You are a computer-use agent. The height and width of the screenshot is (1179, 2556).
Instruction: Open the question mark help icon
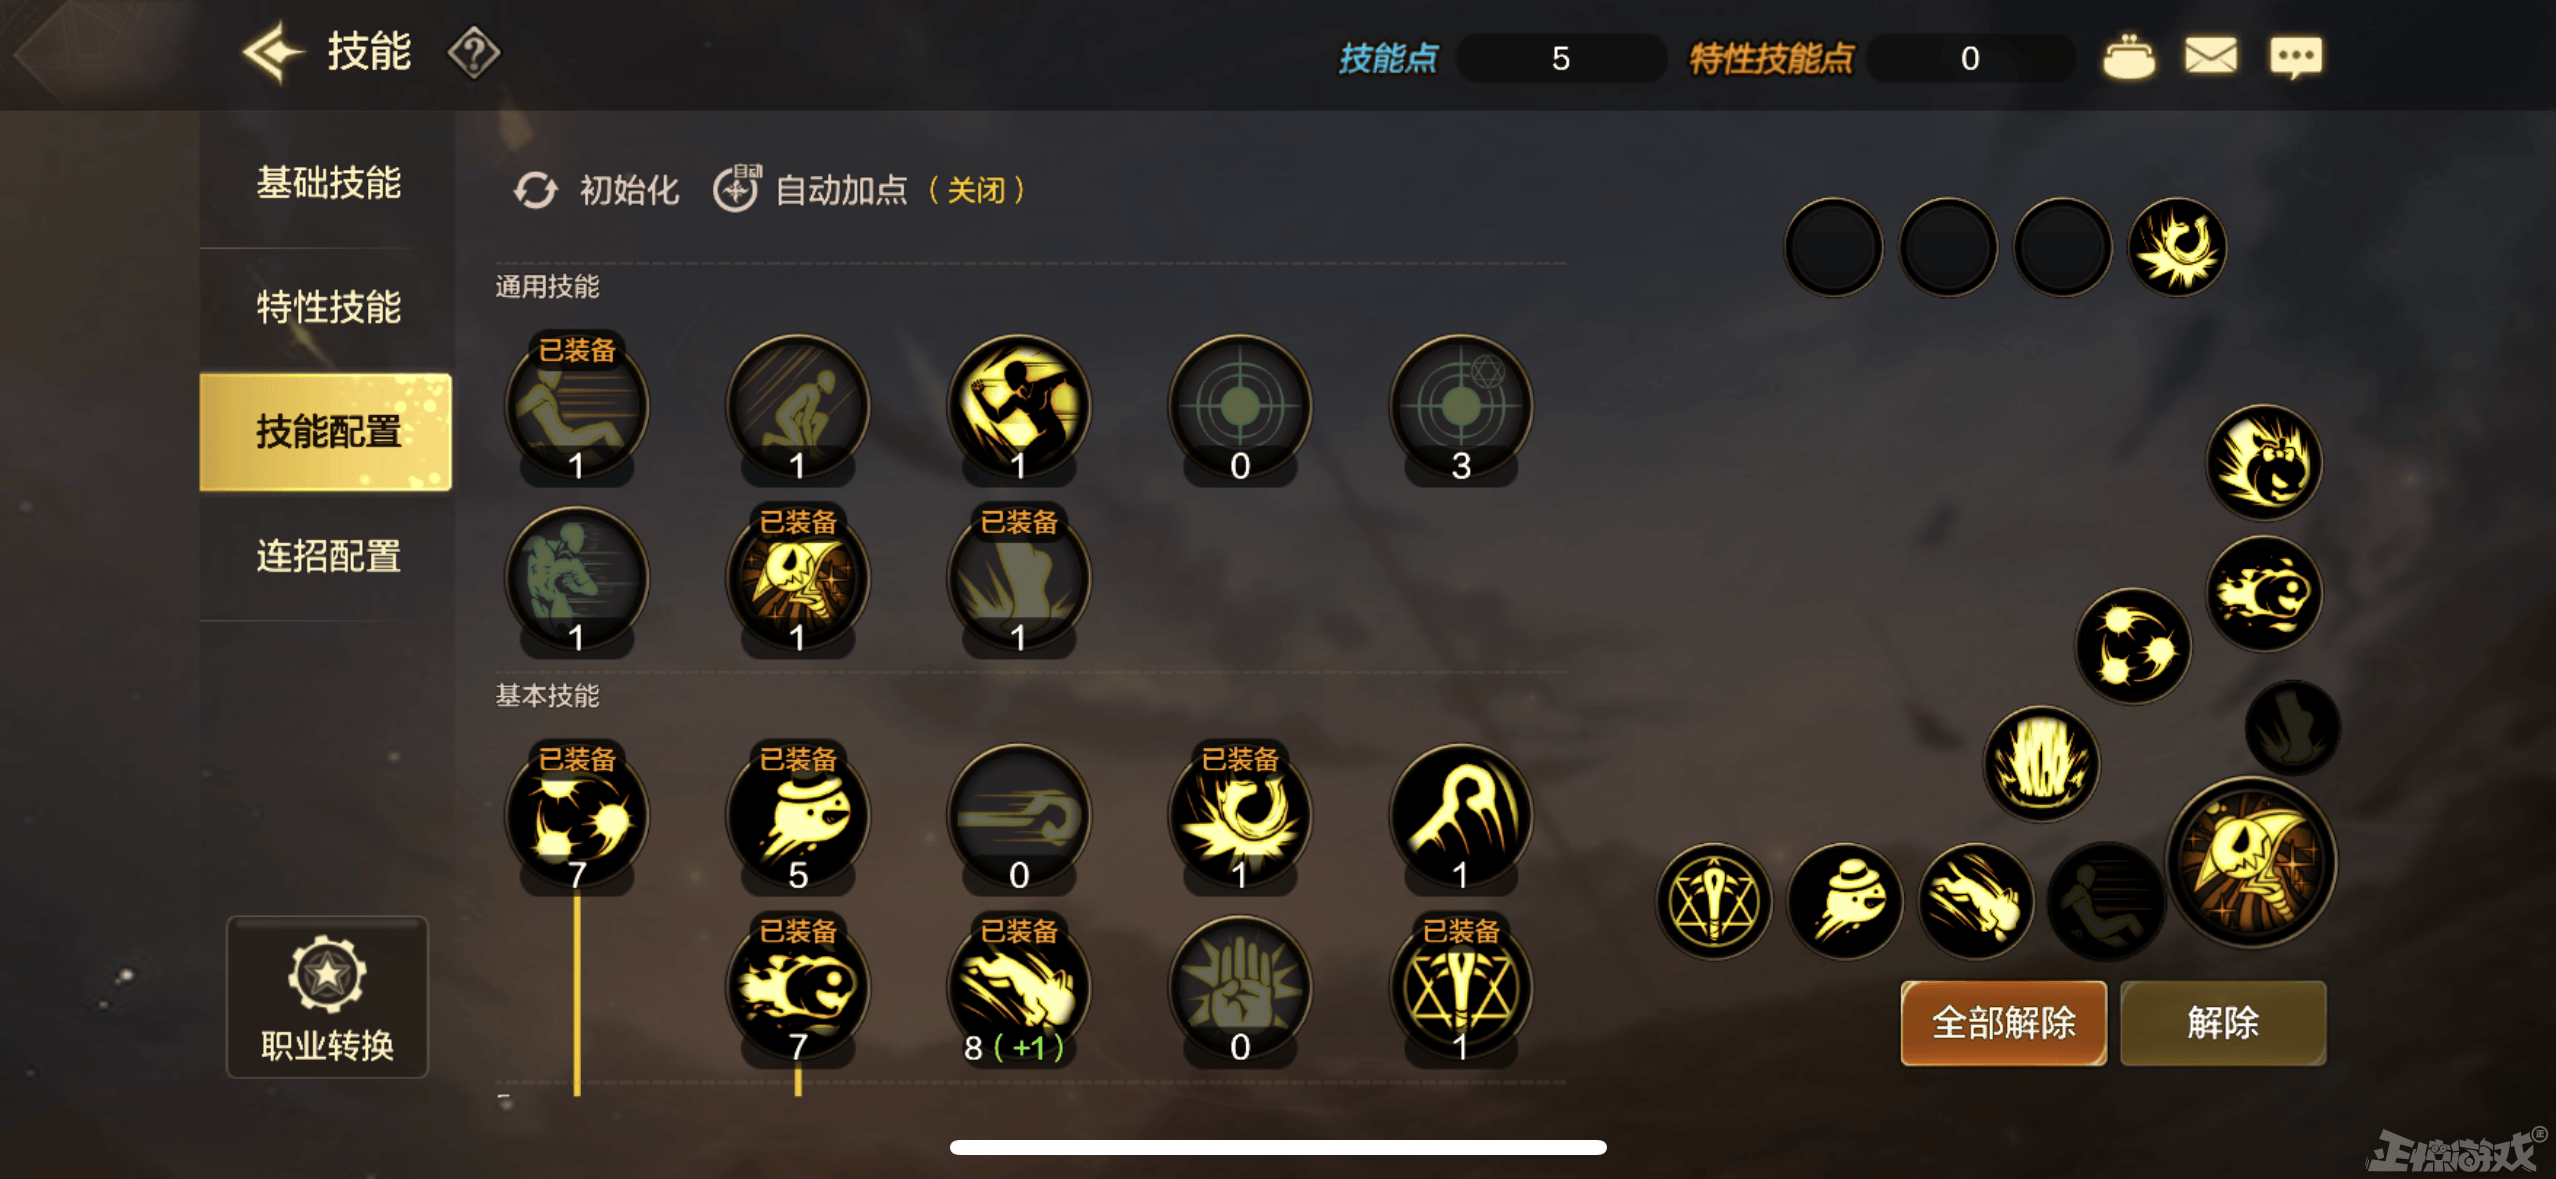click(473, 53)
